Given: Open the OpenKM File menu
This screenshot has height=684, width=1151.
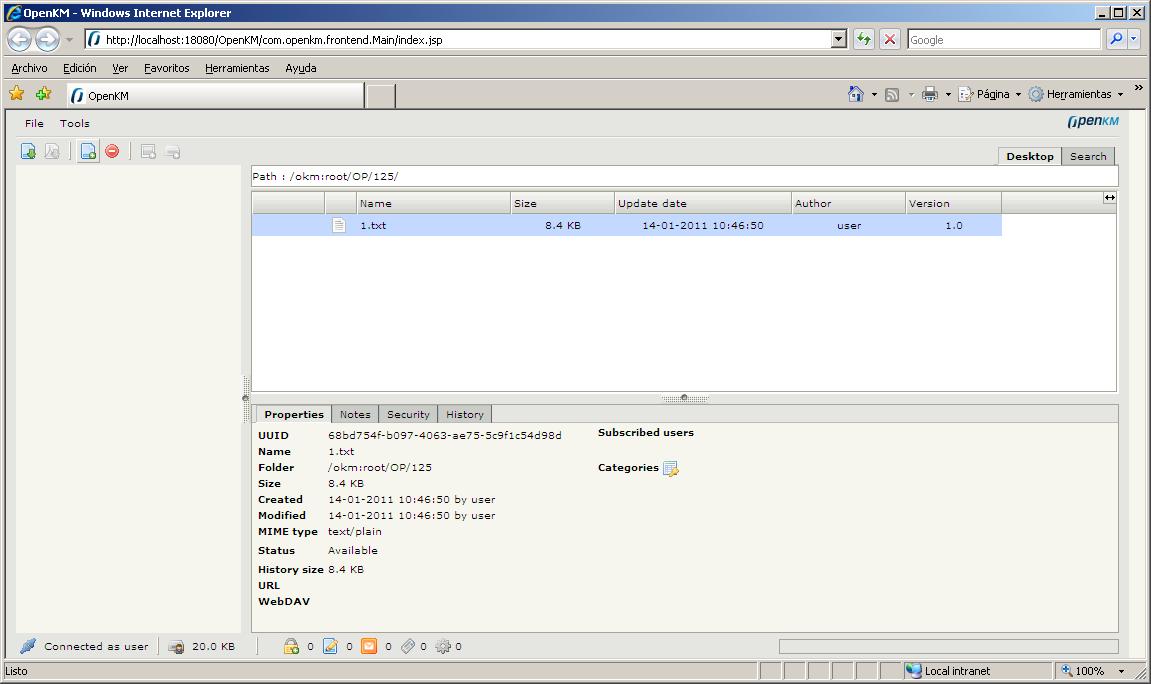Looking at the screenshot, I should pyautogui.click(x=34, y=123).
